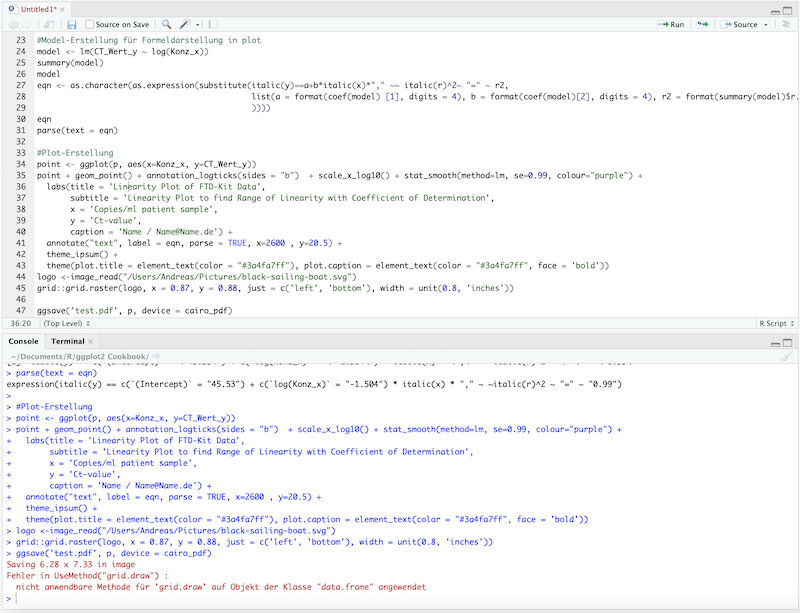The width and height of the screenshot is (800, 613).
Task: Open the R Script file type dropdown
Action: (774, 323)
